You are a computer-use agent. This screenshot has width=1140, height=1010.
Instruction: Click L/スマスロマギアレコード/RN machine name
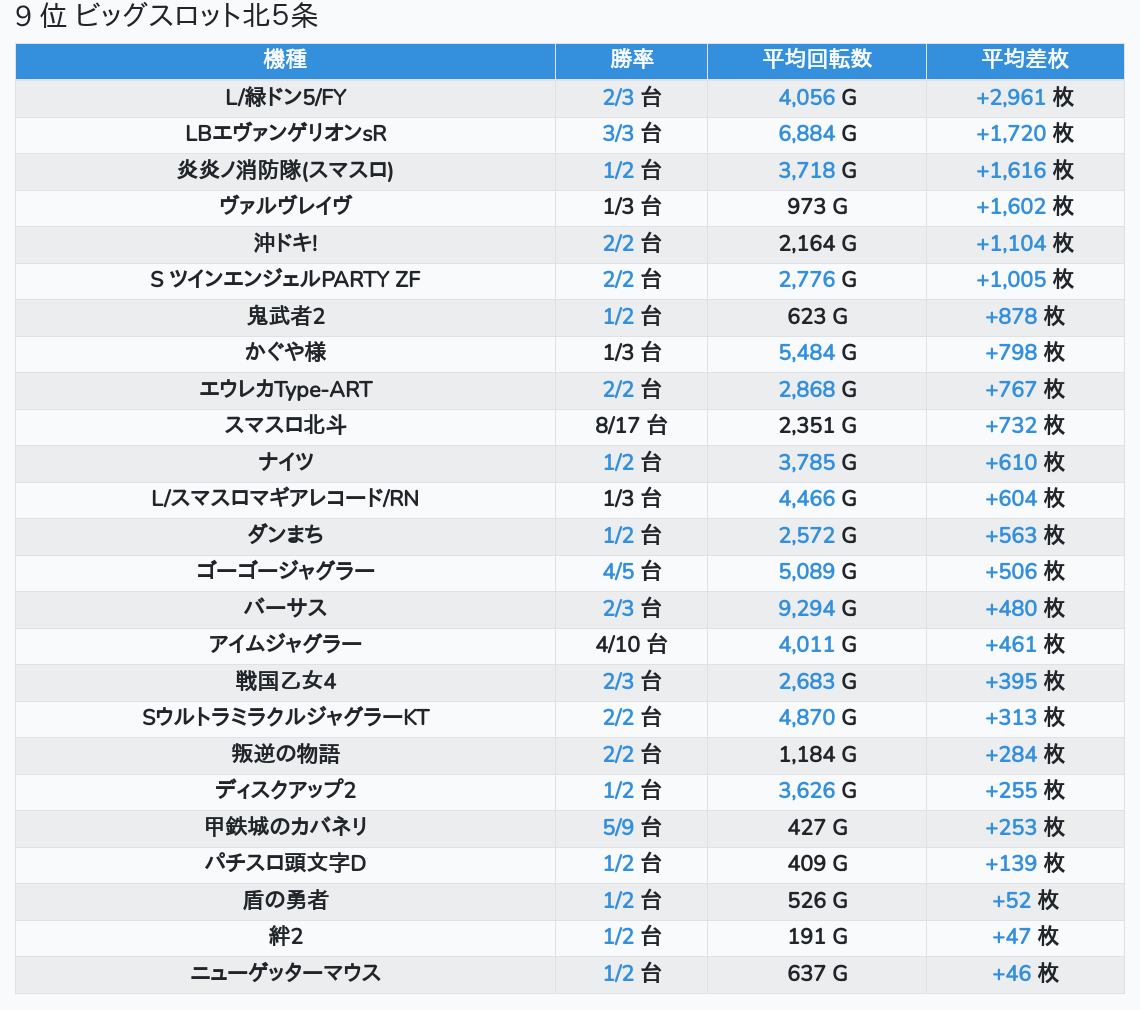[285, 499]
